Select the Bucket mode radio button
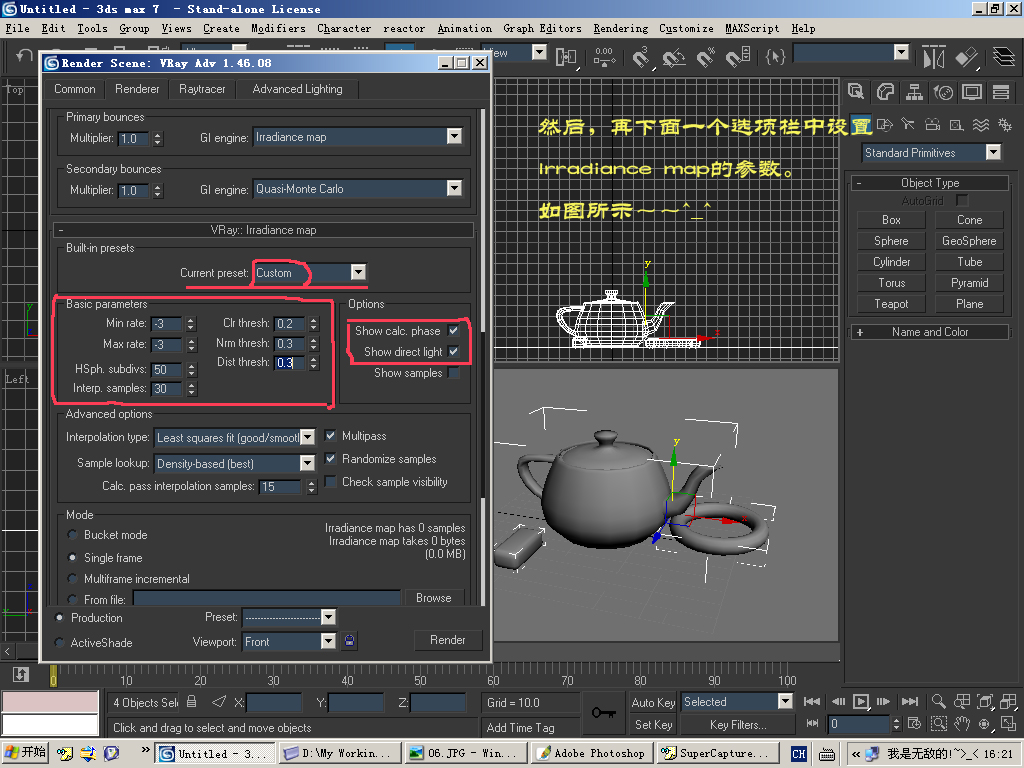Image resolution: width=1024 pixels, height=768 pixels. [x=72, y=535]
